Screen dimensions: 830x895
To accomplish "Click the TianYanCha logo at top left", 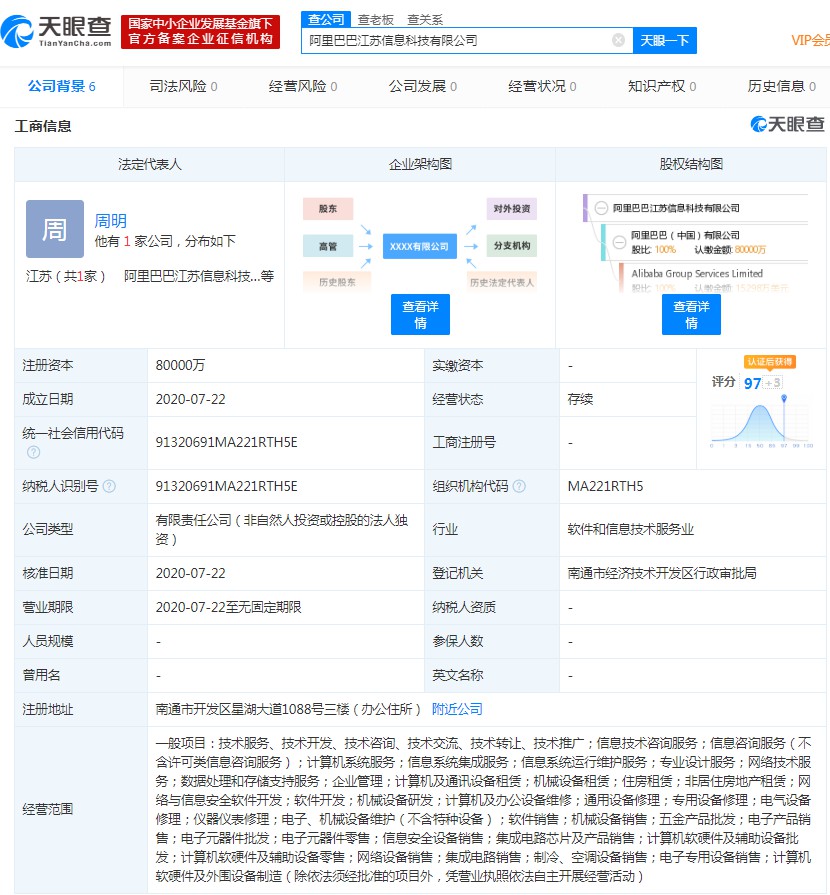I will click(57, 31).
